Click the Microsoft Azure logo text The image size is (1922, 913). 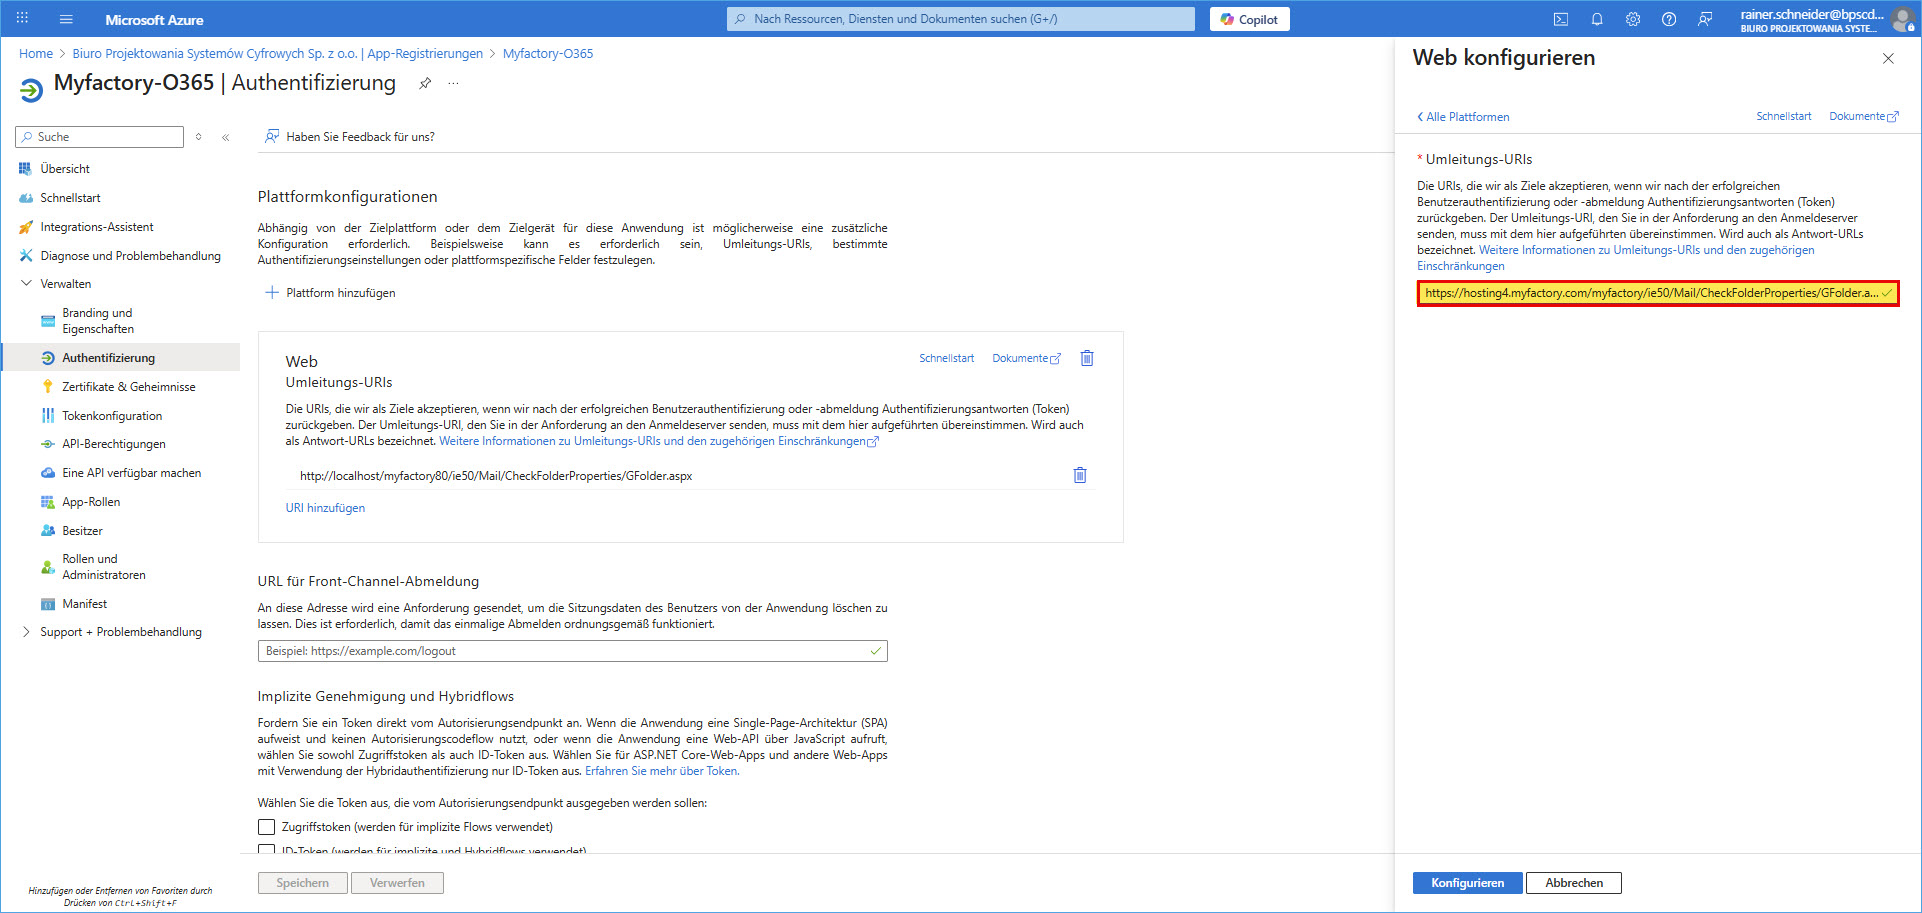click(154, 20)
